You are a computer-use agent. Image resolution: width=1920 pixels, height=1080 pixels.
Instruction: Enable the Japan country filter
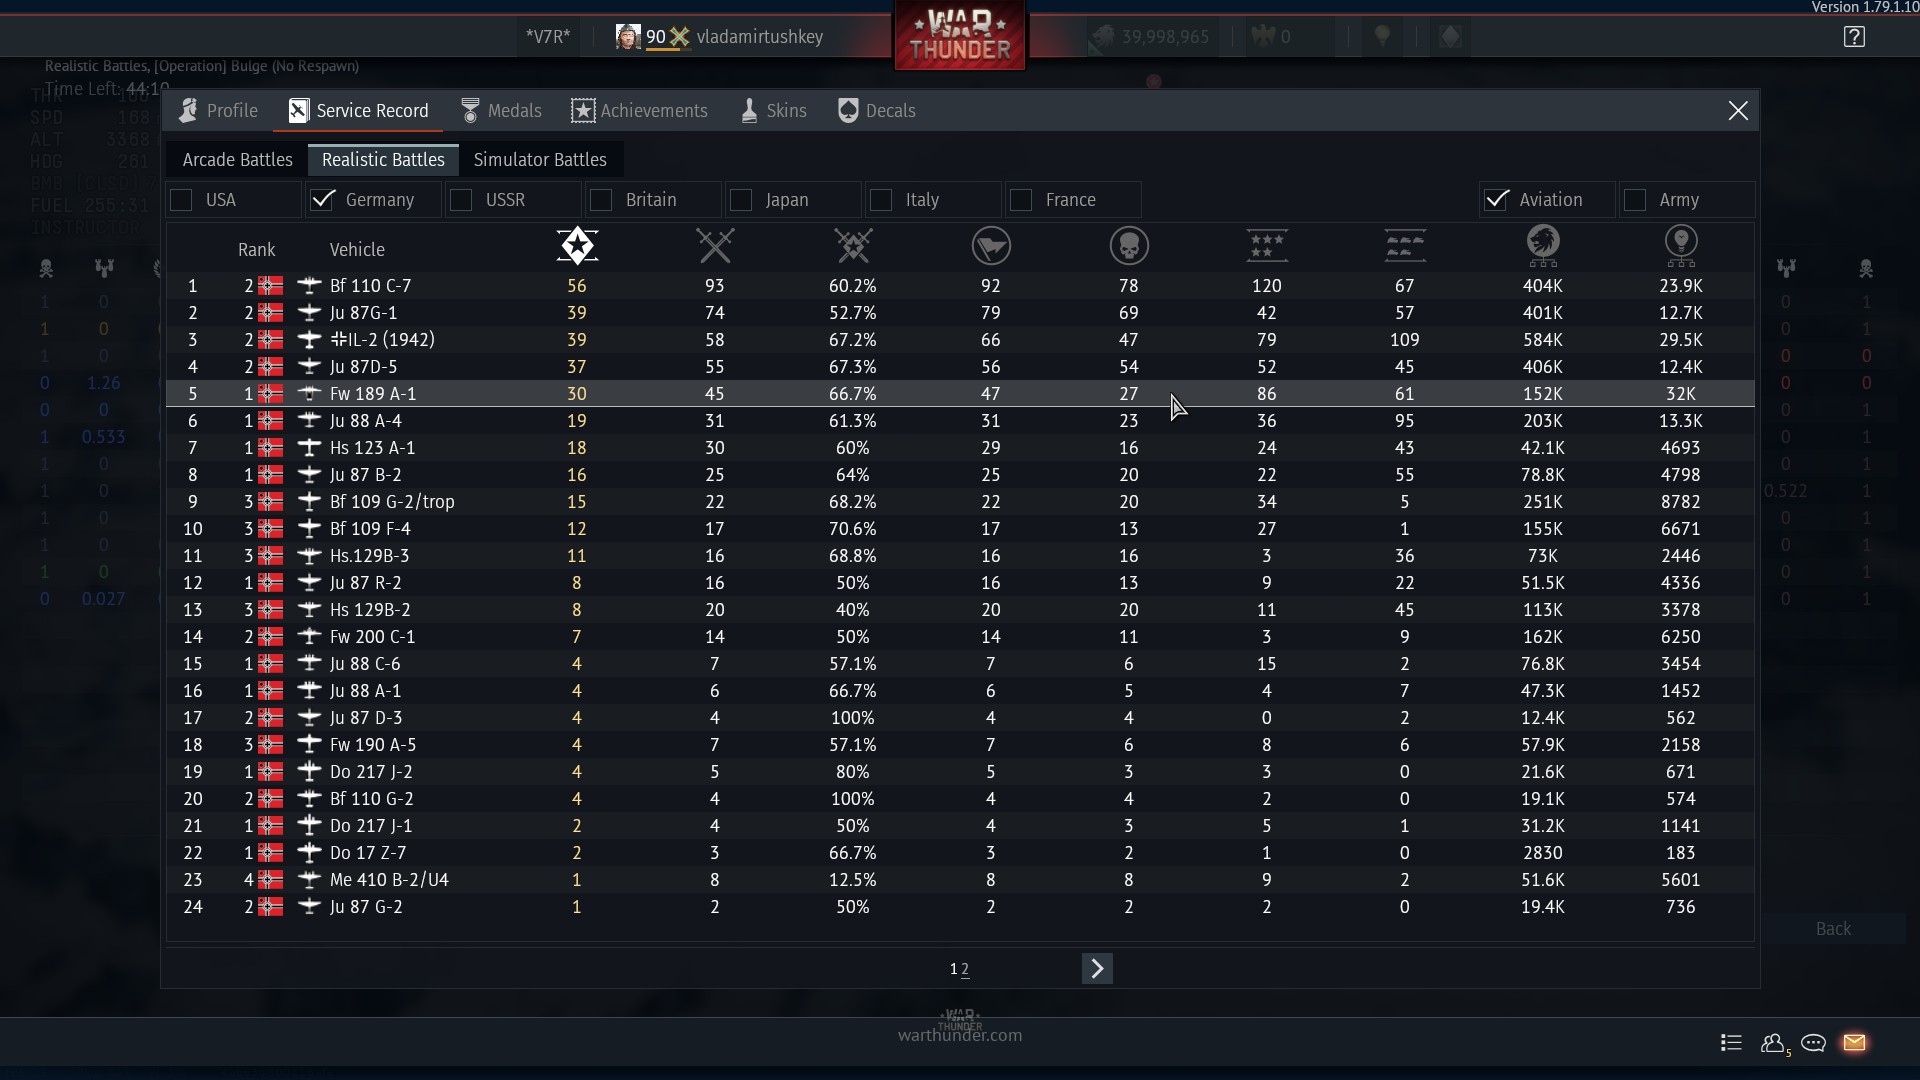[741, 200]
